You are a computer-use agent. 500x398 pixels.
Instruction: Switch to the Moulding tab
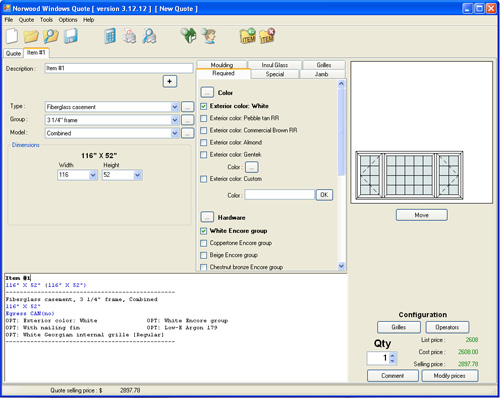point(222,65)
